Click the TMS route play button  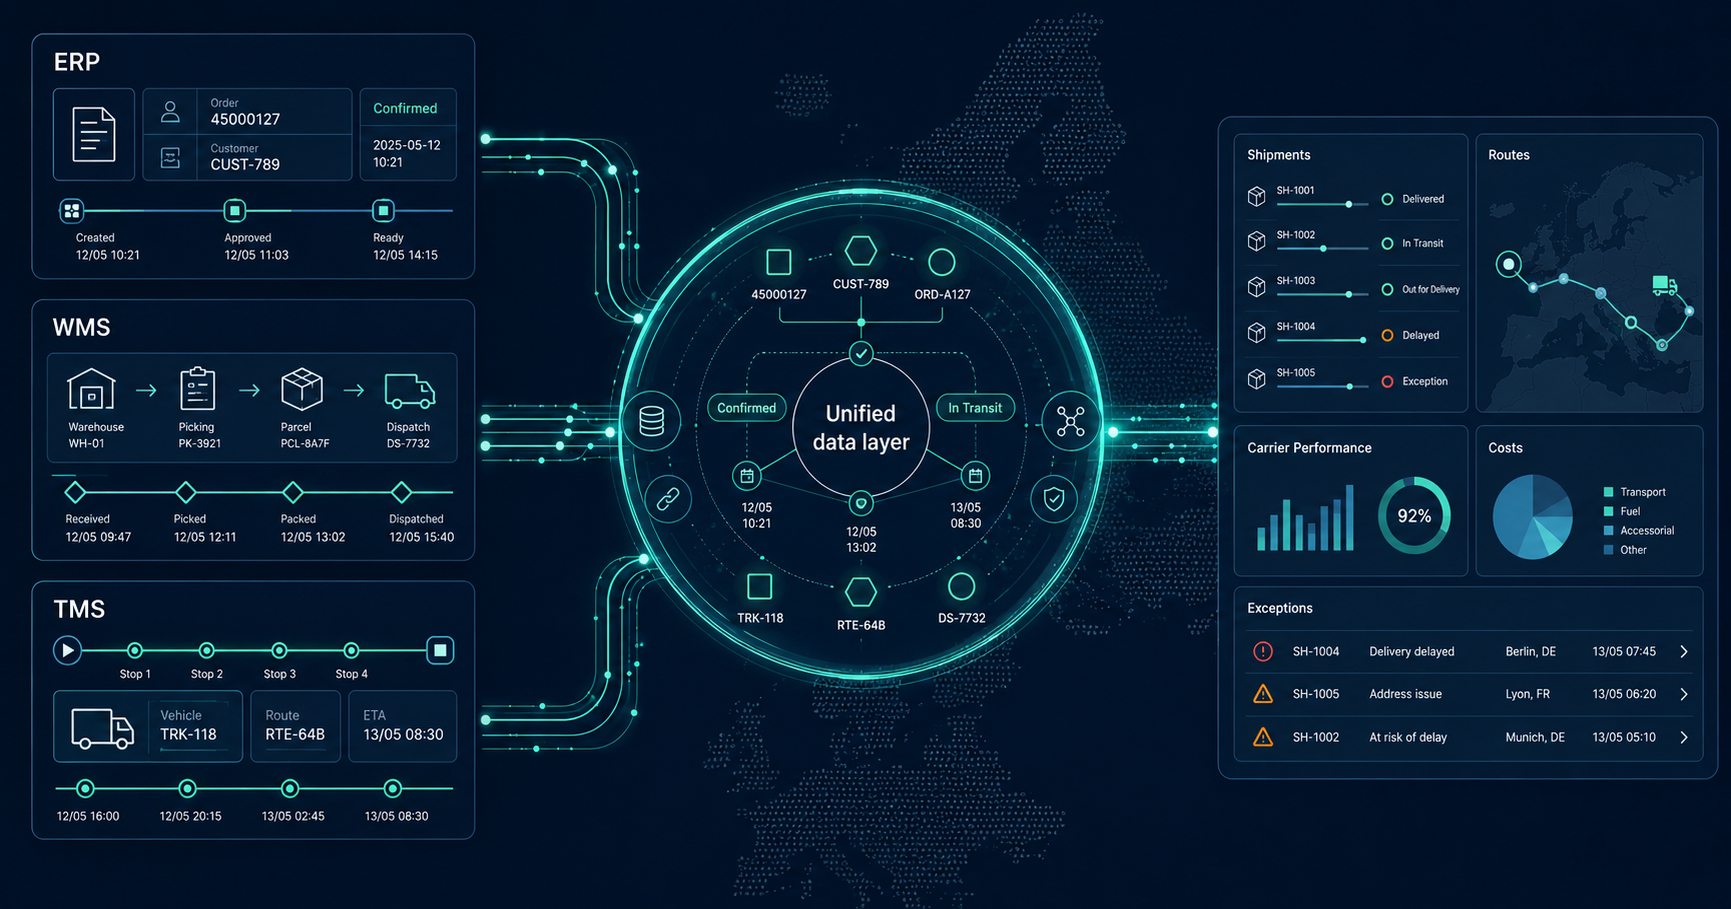pyautogui.click(x=67, y=650)
